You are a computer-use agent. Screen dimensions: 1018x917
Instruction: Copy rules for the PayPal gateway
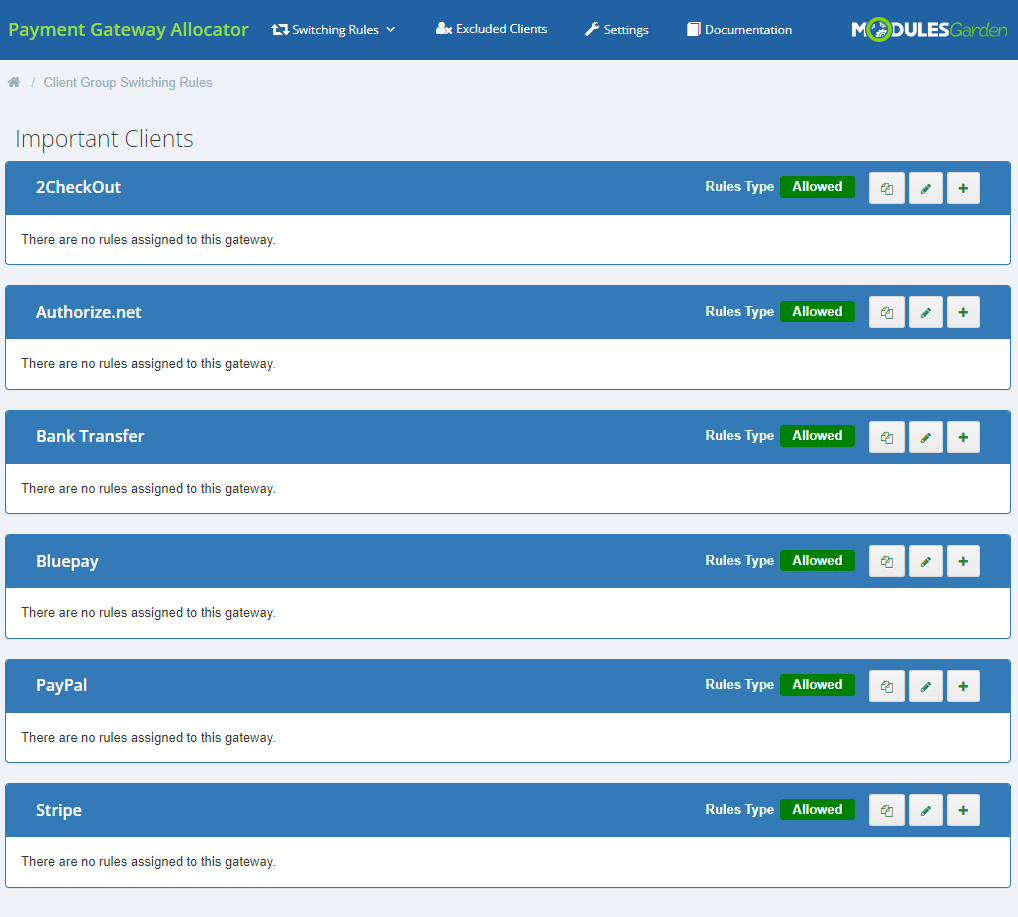coord(886,686)
